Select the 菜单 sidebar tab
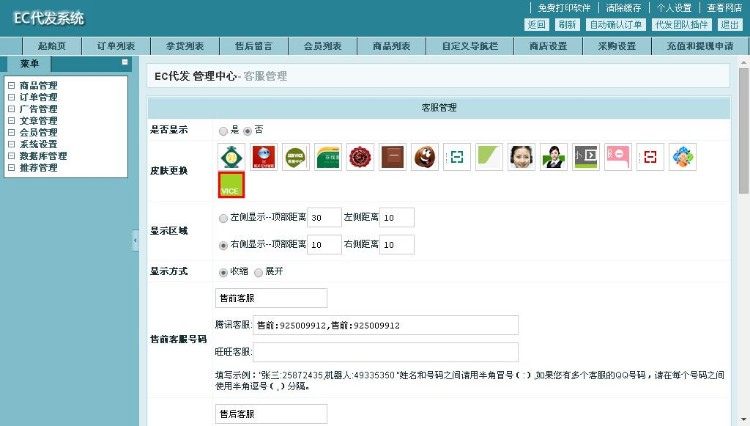750x426 pixels. click(x=29, y=64)
